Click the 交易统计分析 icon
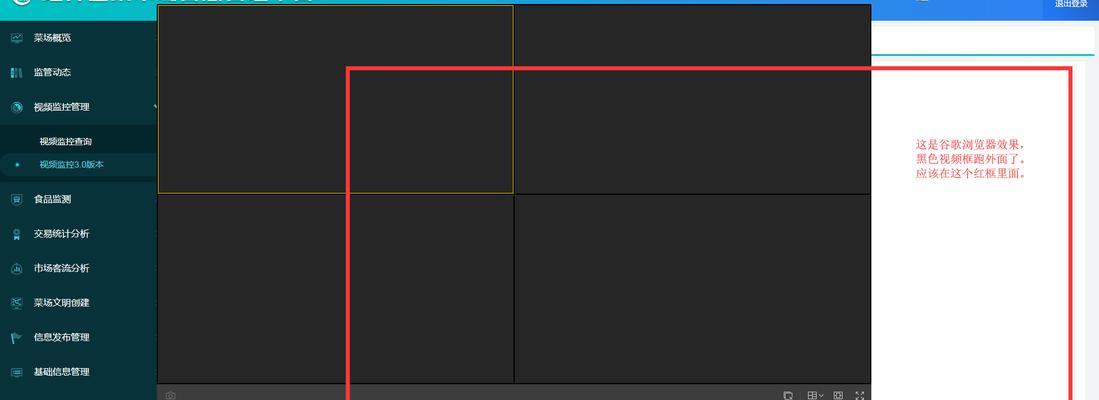The height and width of the screenshot is (400, 1099). point(17,235)
